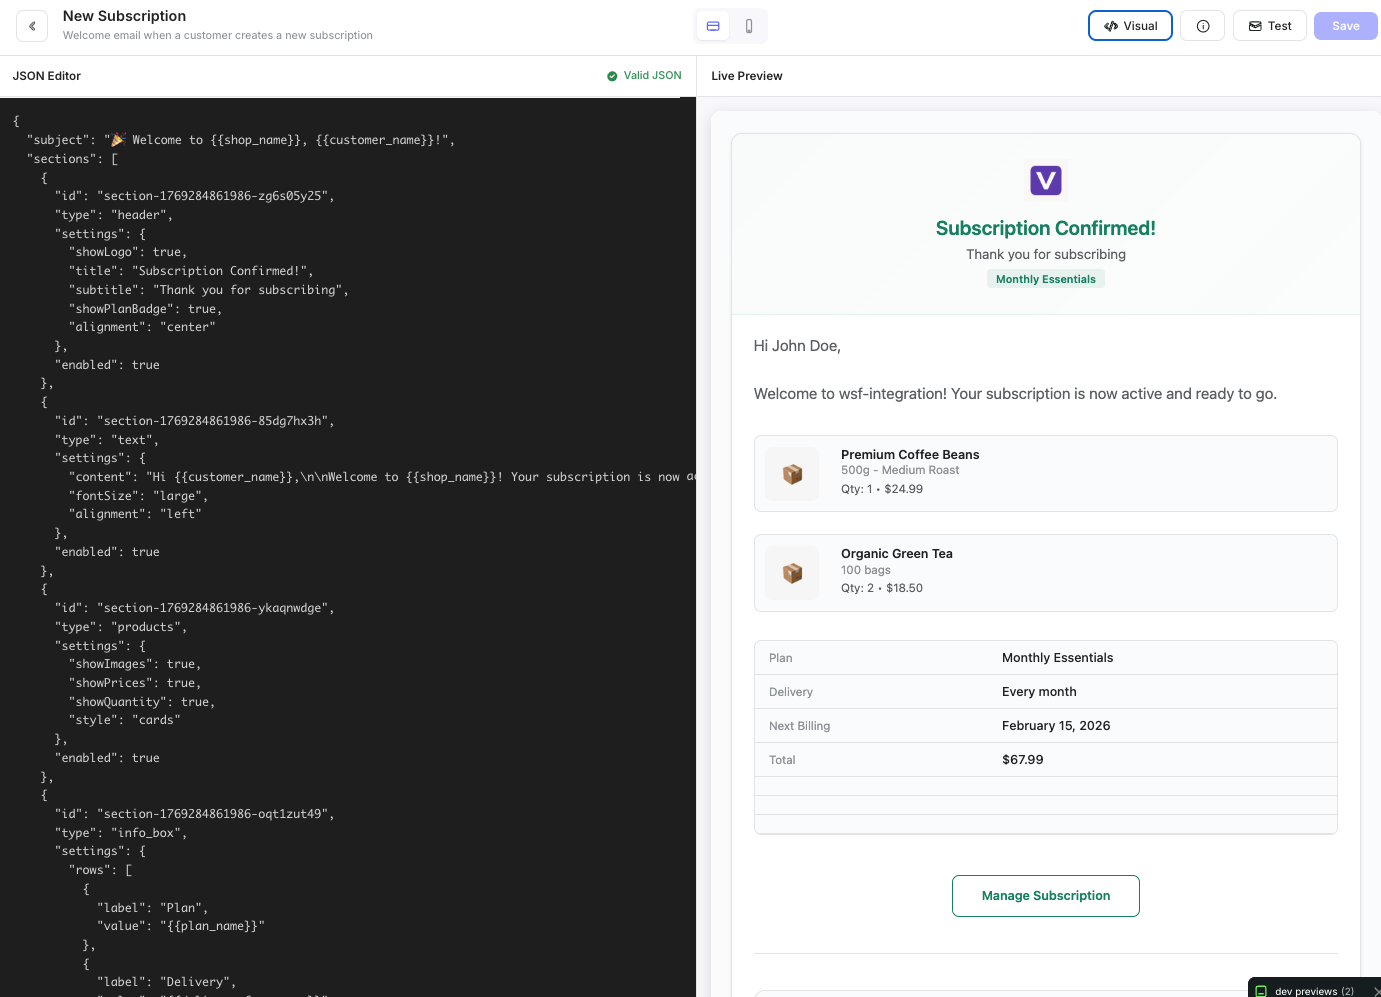Click the Organic Green Tea package icon
This screenshot has height=997, width=1381.
click(792, 573)
